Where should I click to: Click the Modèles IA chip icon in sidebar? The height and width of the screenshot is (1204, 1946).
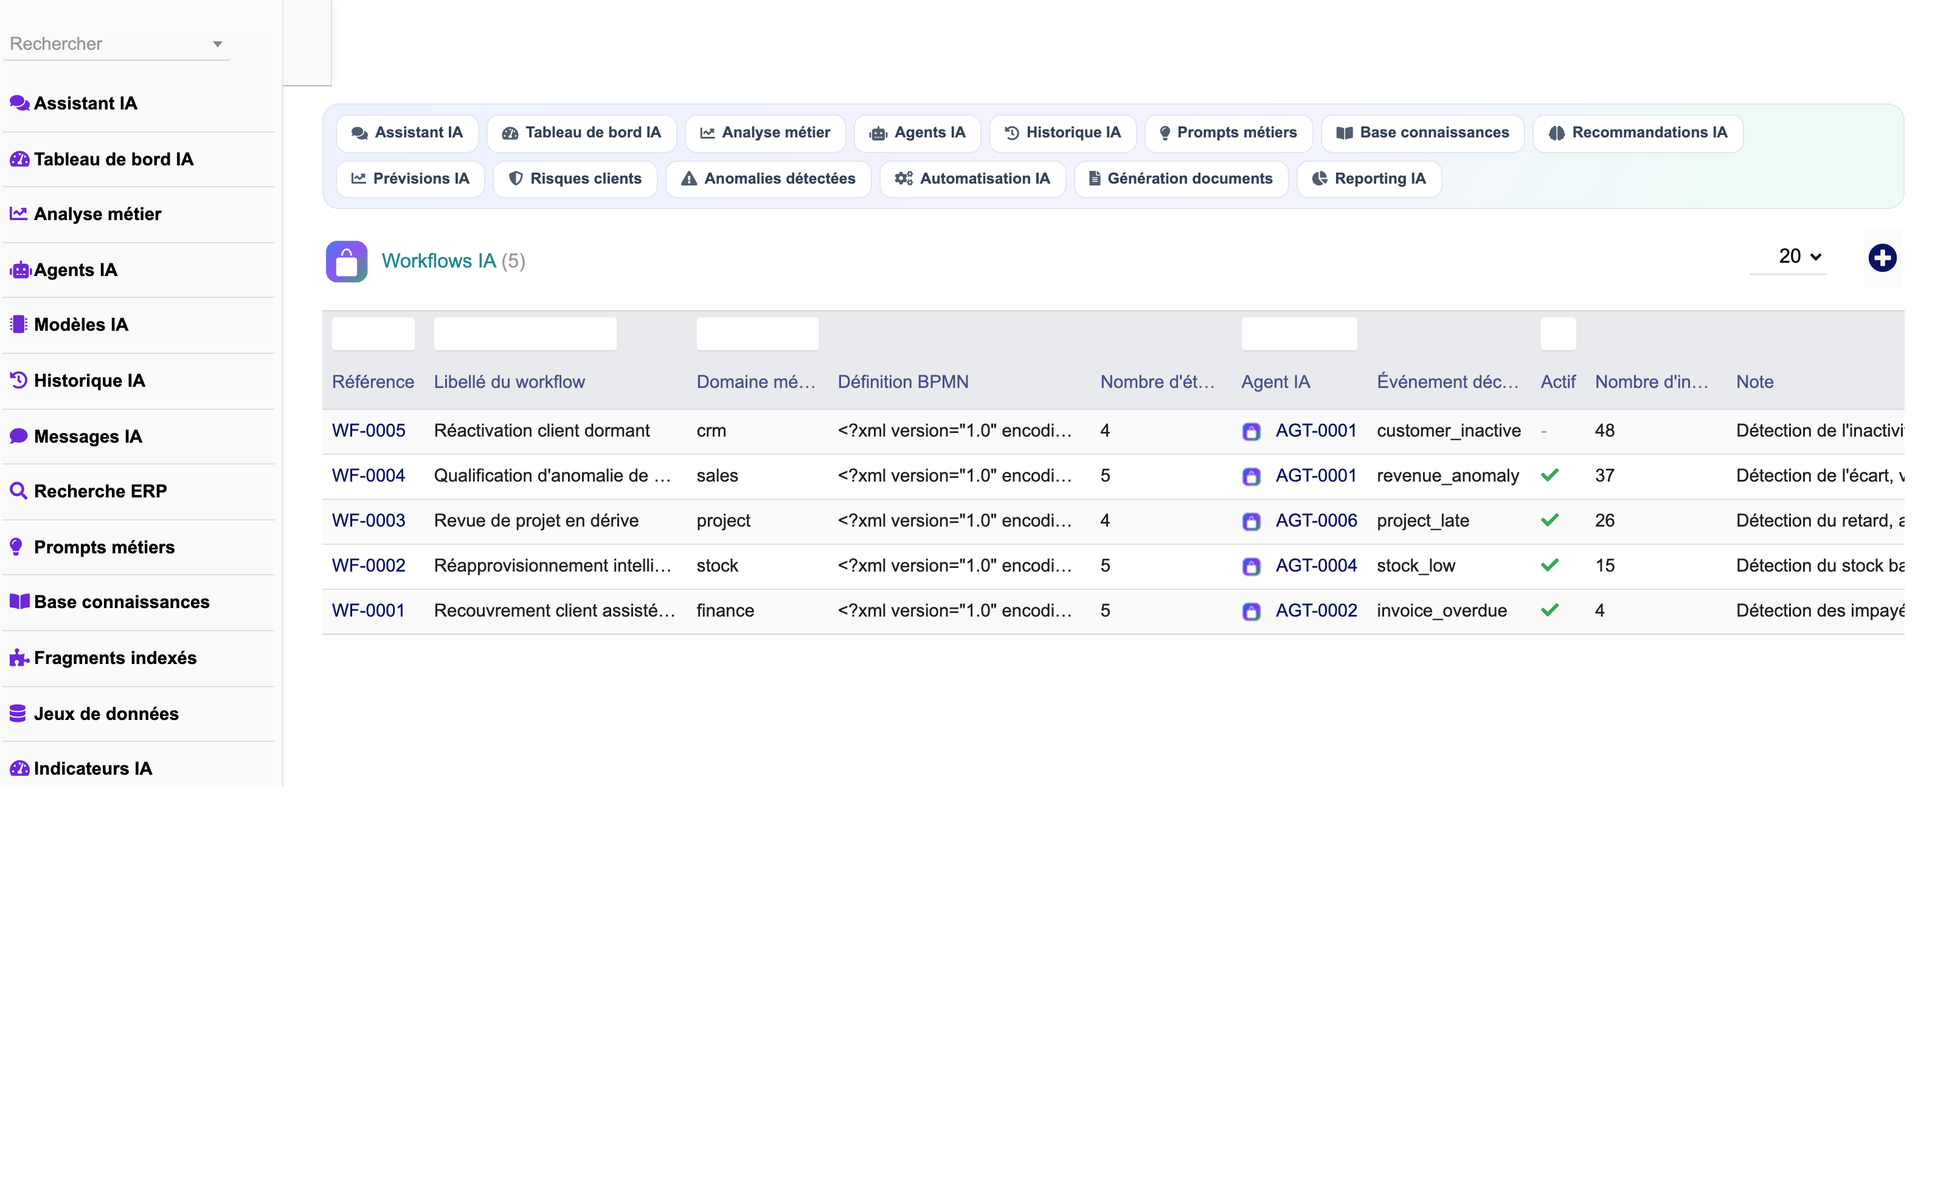tap(18, 325)
